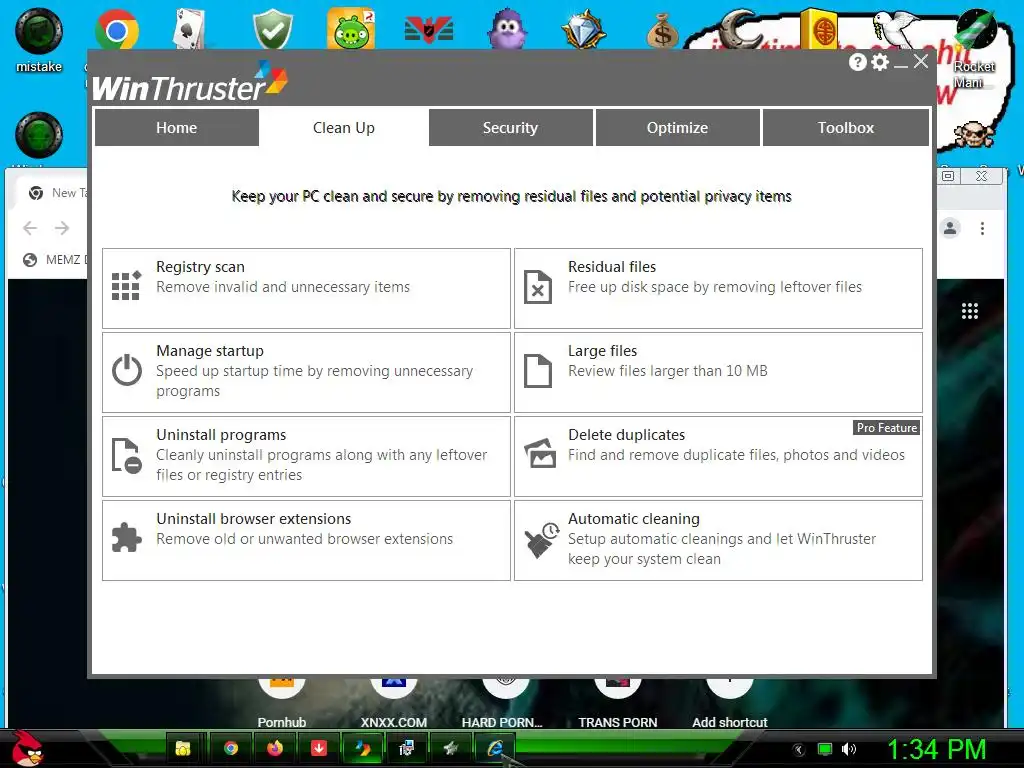The height and width of the screenshot is (768, 1024).
Task: Click the installer package taskbar icon
Action: coord(406,748)
